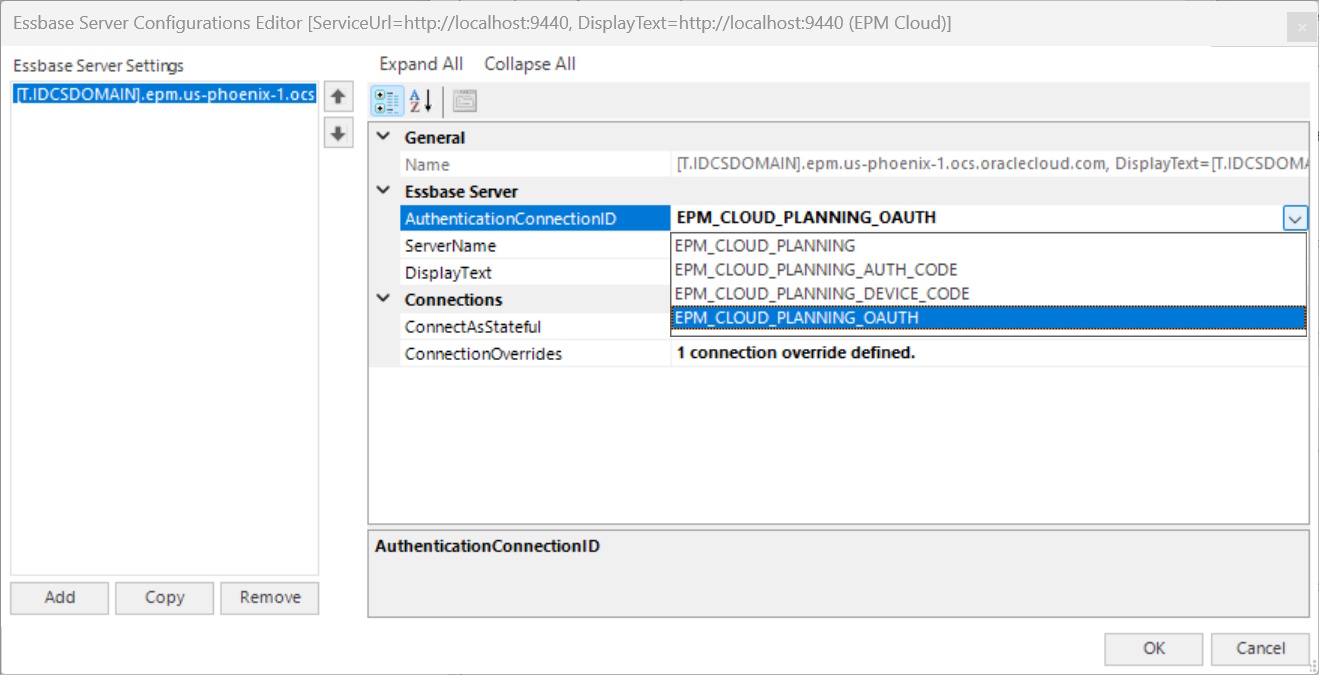This screenshot has width=1319, height=675.
Task: Collapse the Essbase Server category
Action: (x=384, y=191)
